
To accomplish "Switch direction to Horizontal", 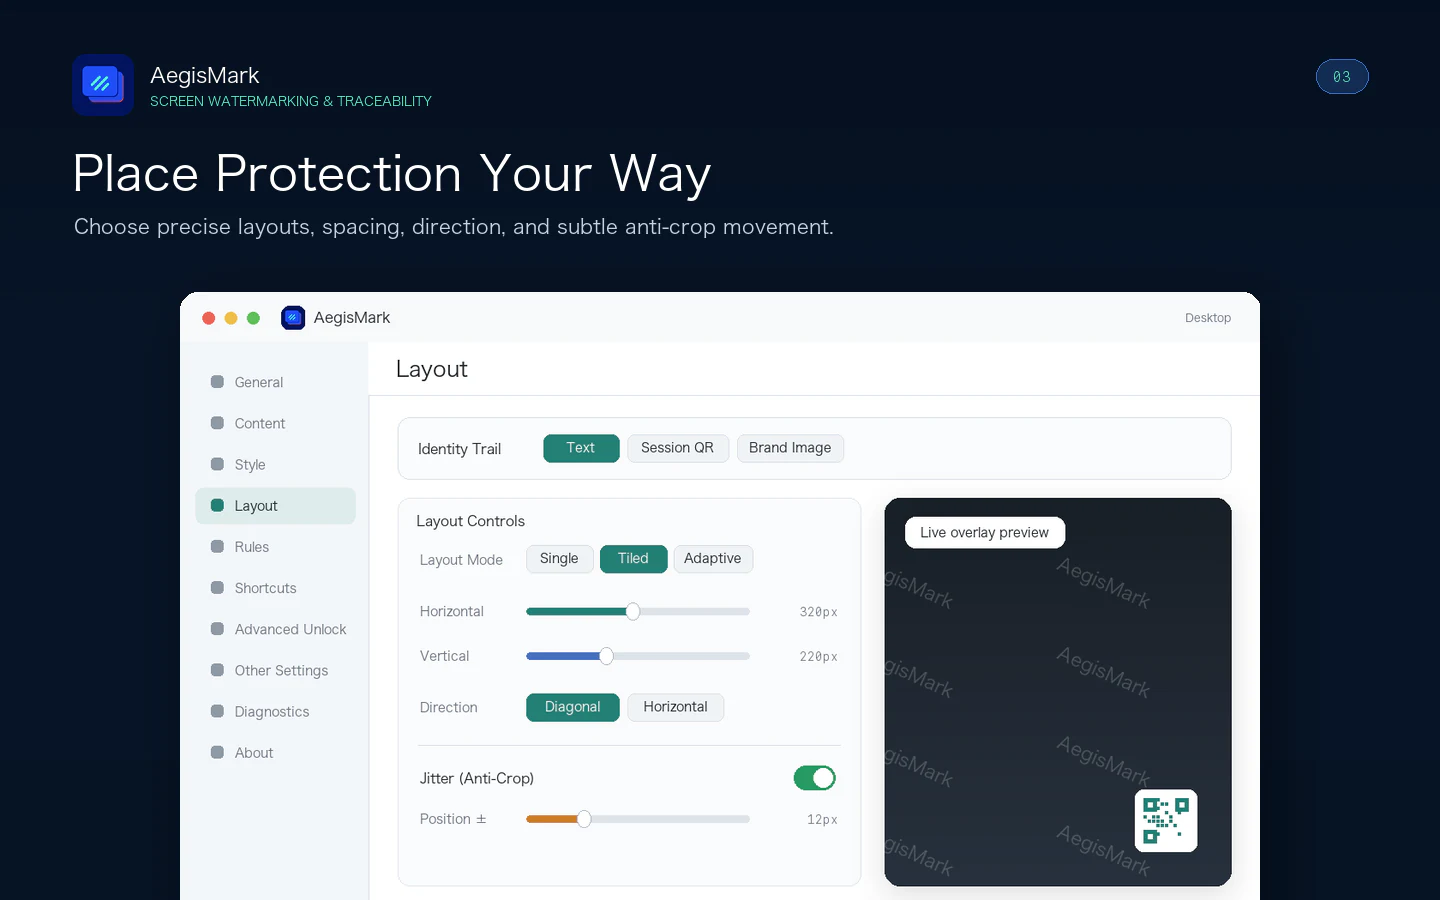I will (676, 707).
